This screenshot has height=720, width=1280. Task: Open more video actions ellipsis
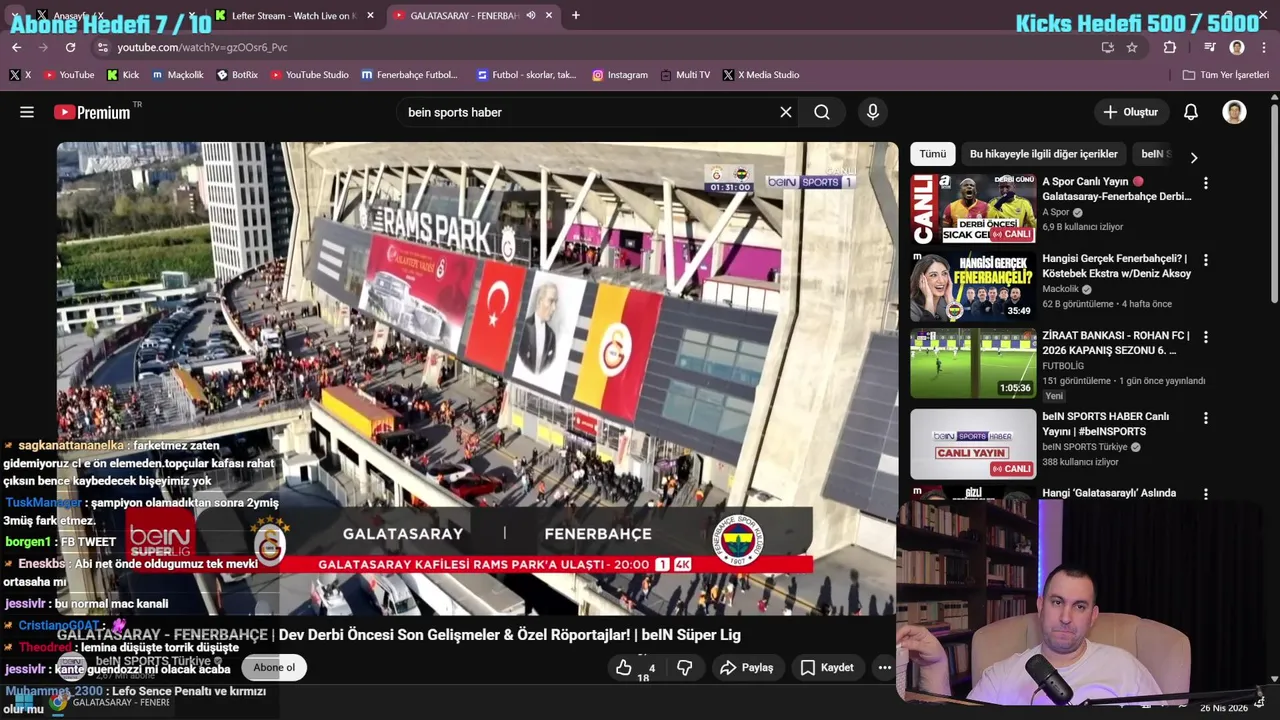[x=884, y=667]
